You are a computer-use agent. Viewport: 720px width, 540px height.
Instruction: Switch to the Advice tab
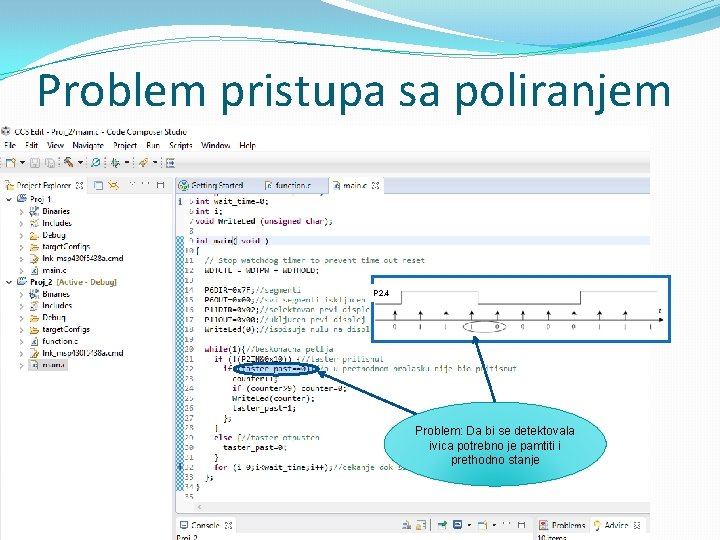pos(617,525)
